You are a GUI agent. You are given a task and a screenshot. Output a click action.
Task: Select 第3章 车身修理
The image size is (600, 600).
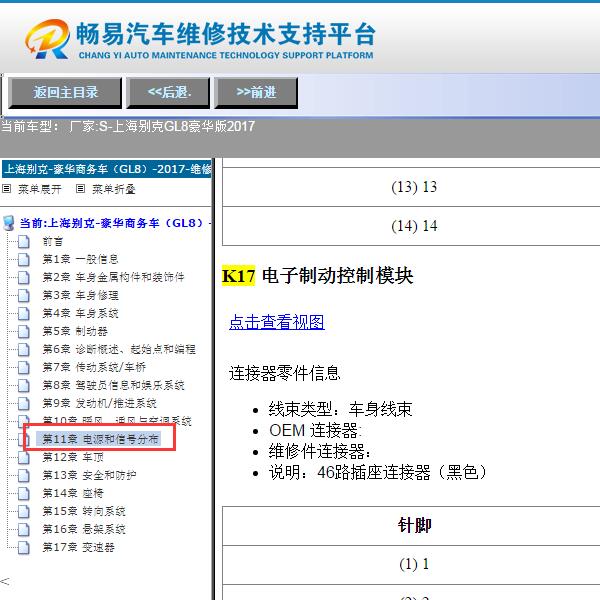pos(80,295)
